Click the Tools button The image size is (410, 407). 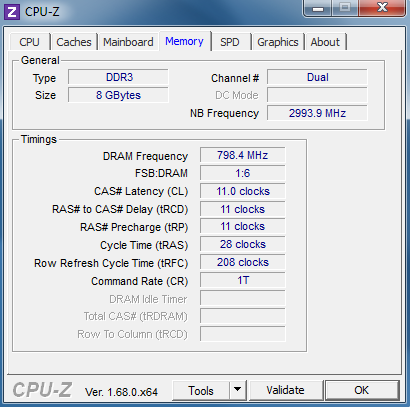point(201,390)
